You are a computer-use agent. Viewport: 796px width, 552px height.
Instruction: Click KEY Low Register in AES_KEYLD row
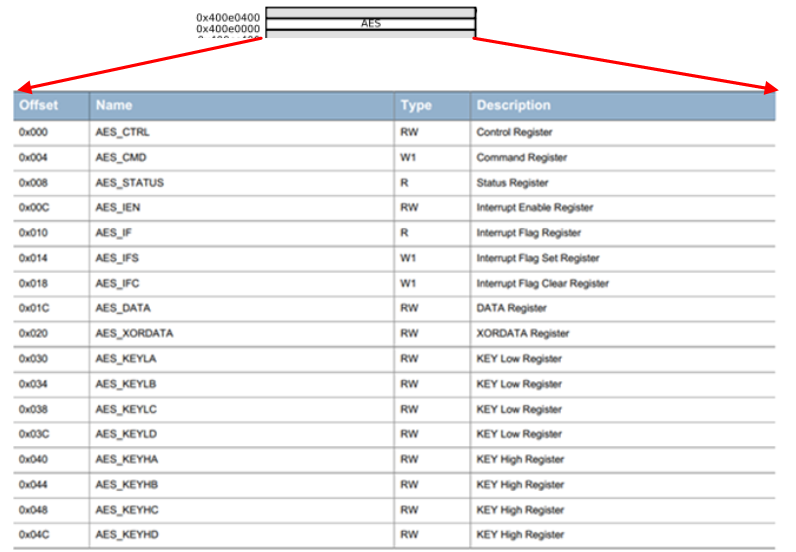click(x=519, y=434)
